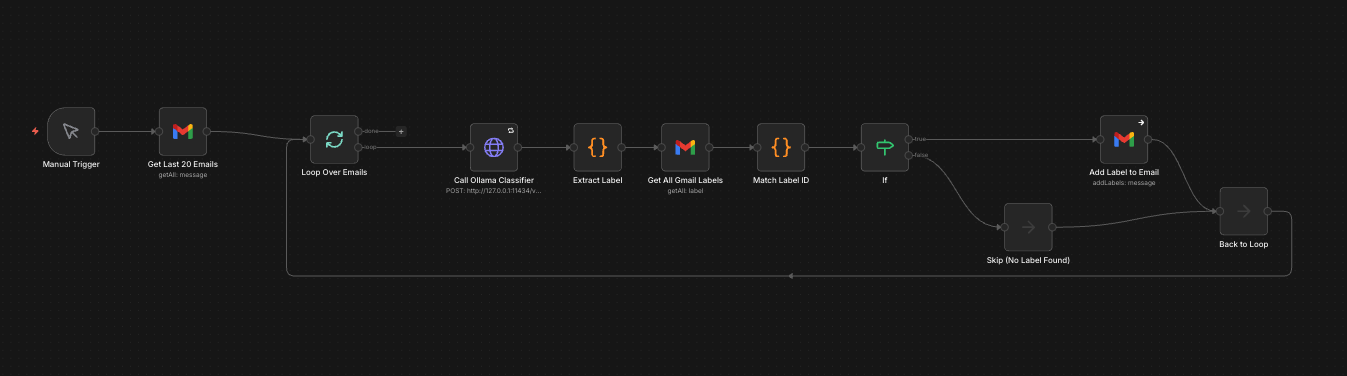1347x376 pixels.
Task: Click the Manual Trigger output handle
Action: point(95,131)
